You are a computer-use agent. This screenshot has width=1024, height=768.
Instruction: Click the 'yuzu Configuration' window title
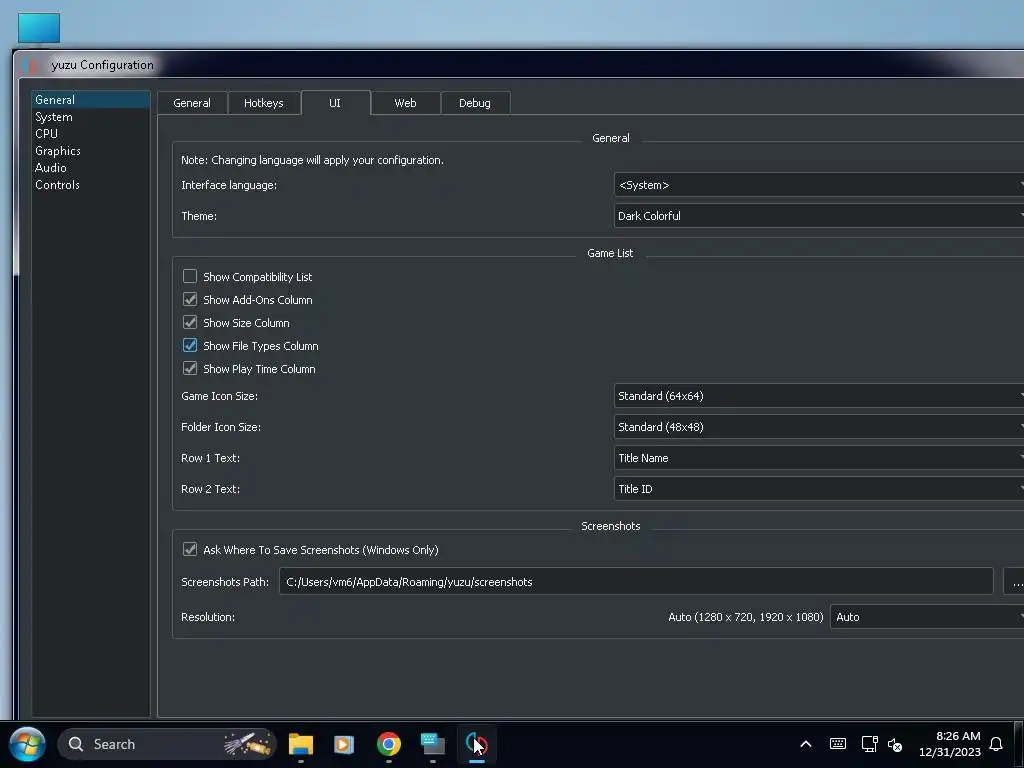pyautogui.click(x=103, y=65)
